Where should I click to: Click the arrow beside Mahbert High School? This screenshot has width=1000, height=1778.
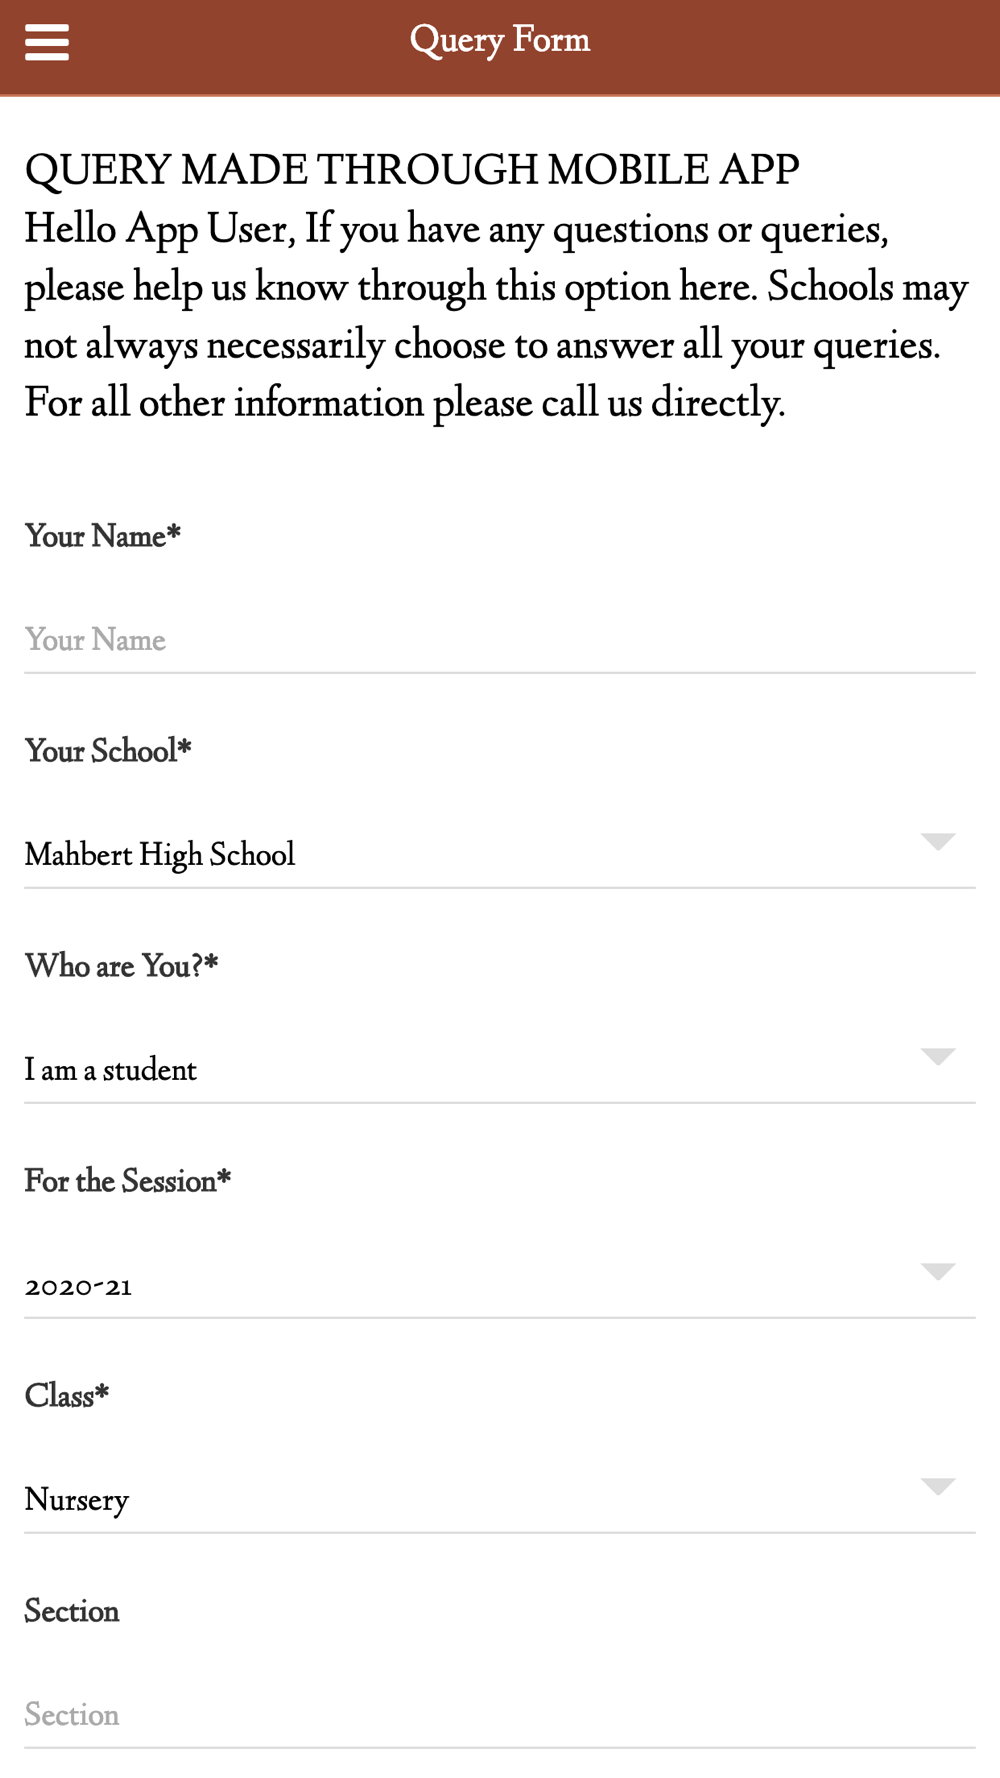(937, 841)
